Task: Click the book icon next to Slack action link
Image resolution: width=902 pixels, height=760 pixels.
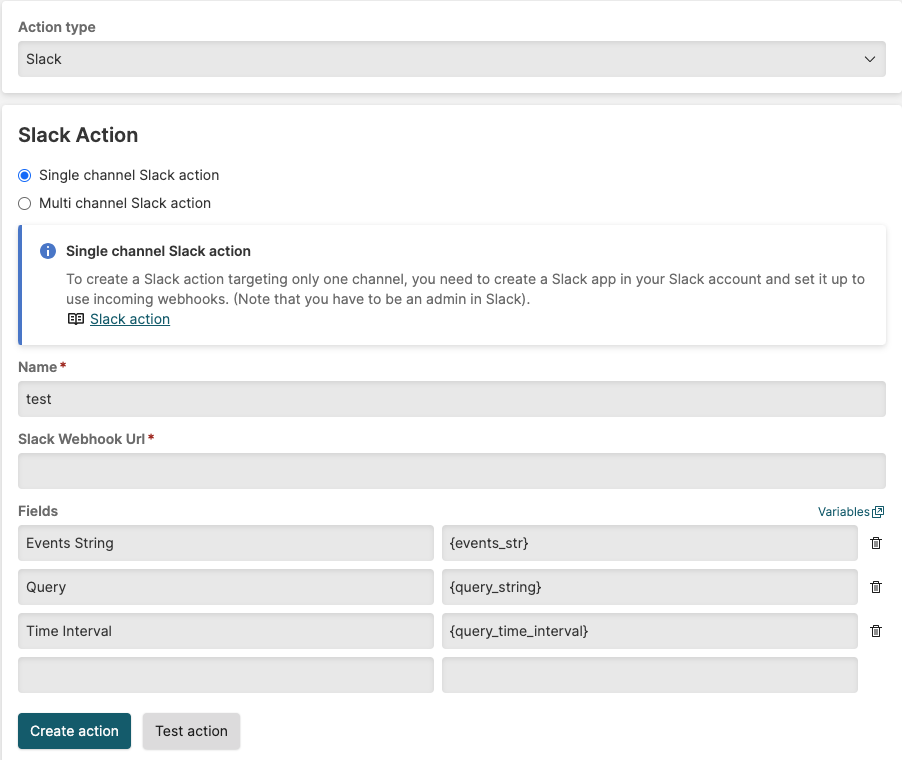Action: [75, 319]
